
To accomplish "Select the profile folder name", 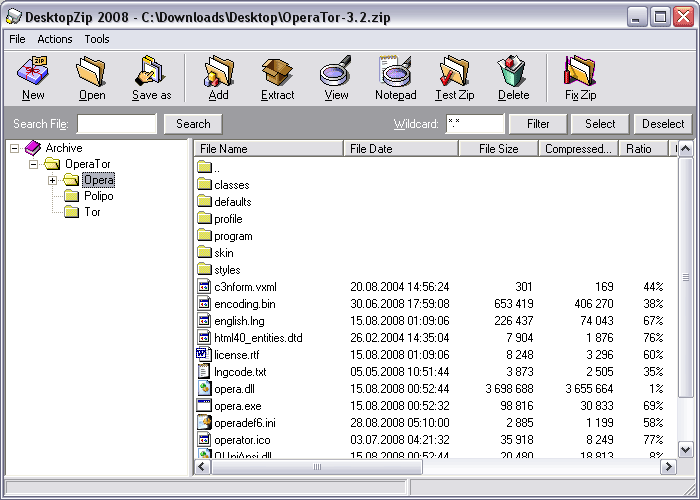I will click(x=228, y=219).
